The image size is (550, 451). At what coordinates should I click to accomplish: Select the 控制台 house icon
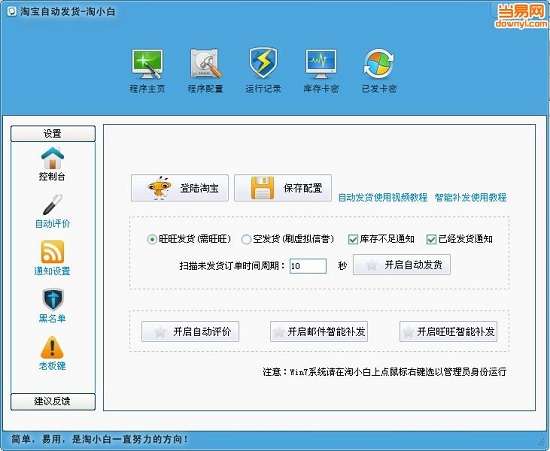pos(52,158)
